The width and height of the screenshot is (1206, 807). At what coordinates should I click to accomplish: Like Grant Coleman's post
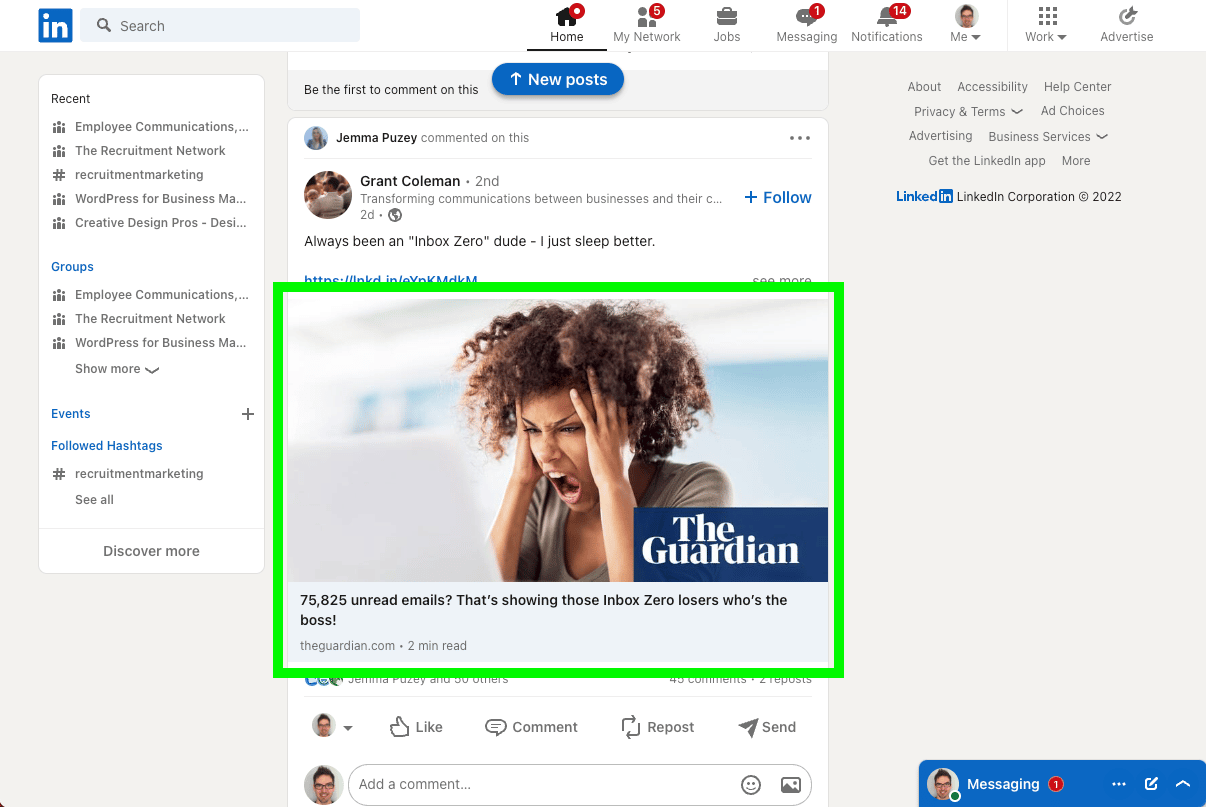pos(416,727)
